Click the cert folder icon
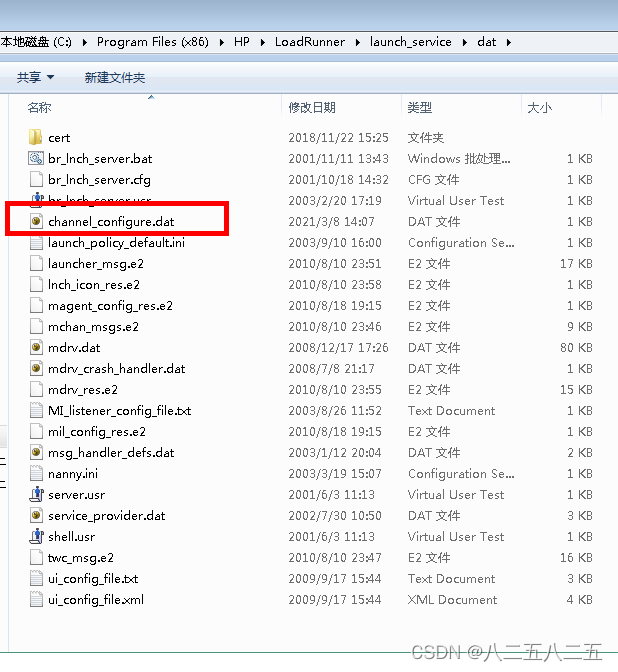 (x=36, y=138)
